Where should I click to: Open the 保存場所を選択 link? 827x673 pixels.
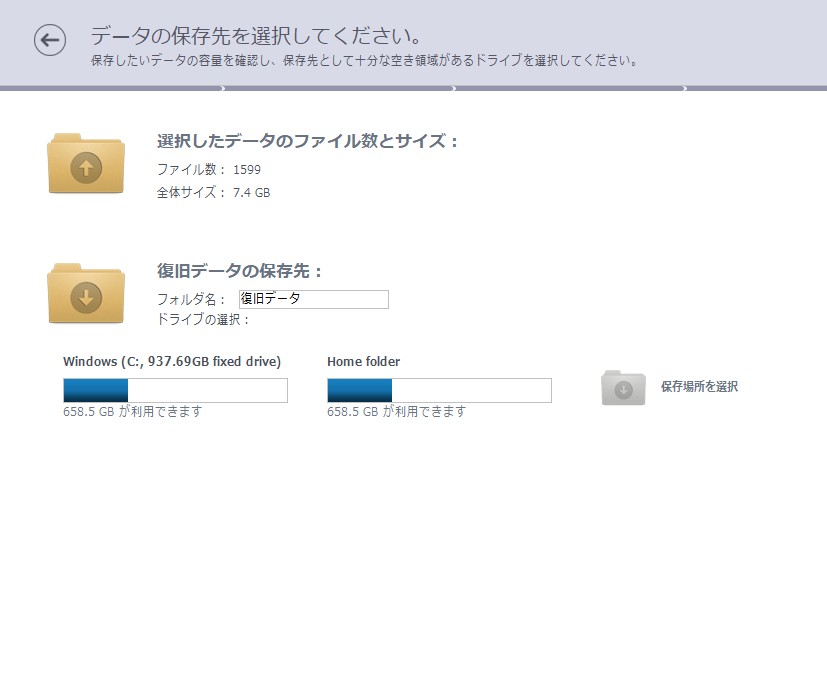click(699, 387)
